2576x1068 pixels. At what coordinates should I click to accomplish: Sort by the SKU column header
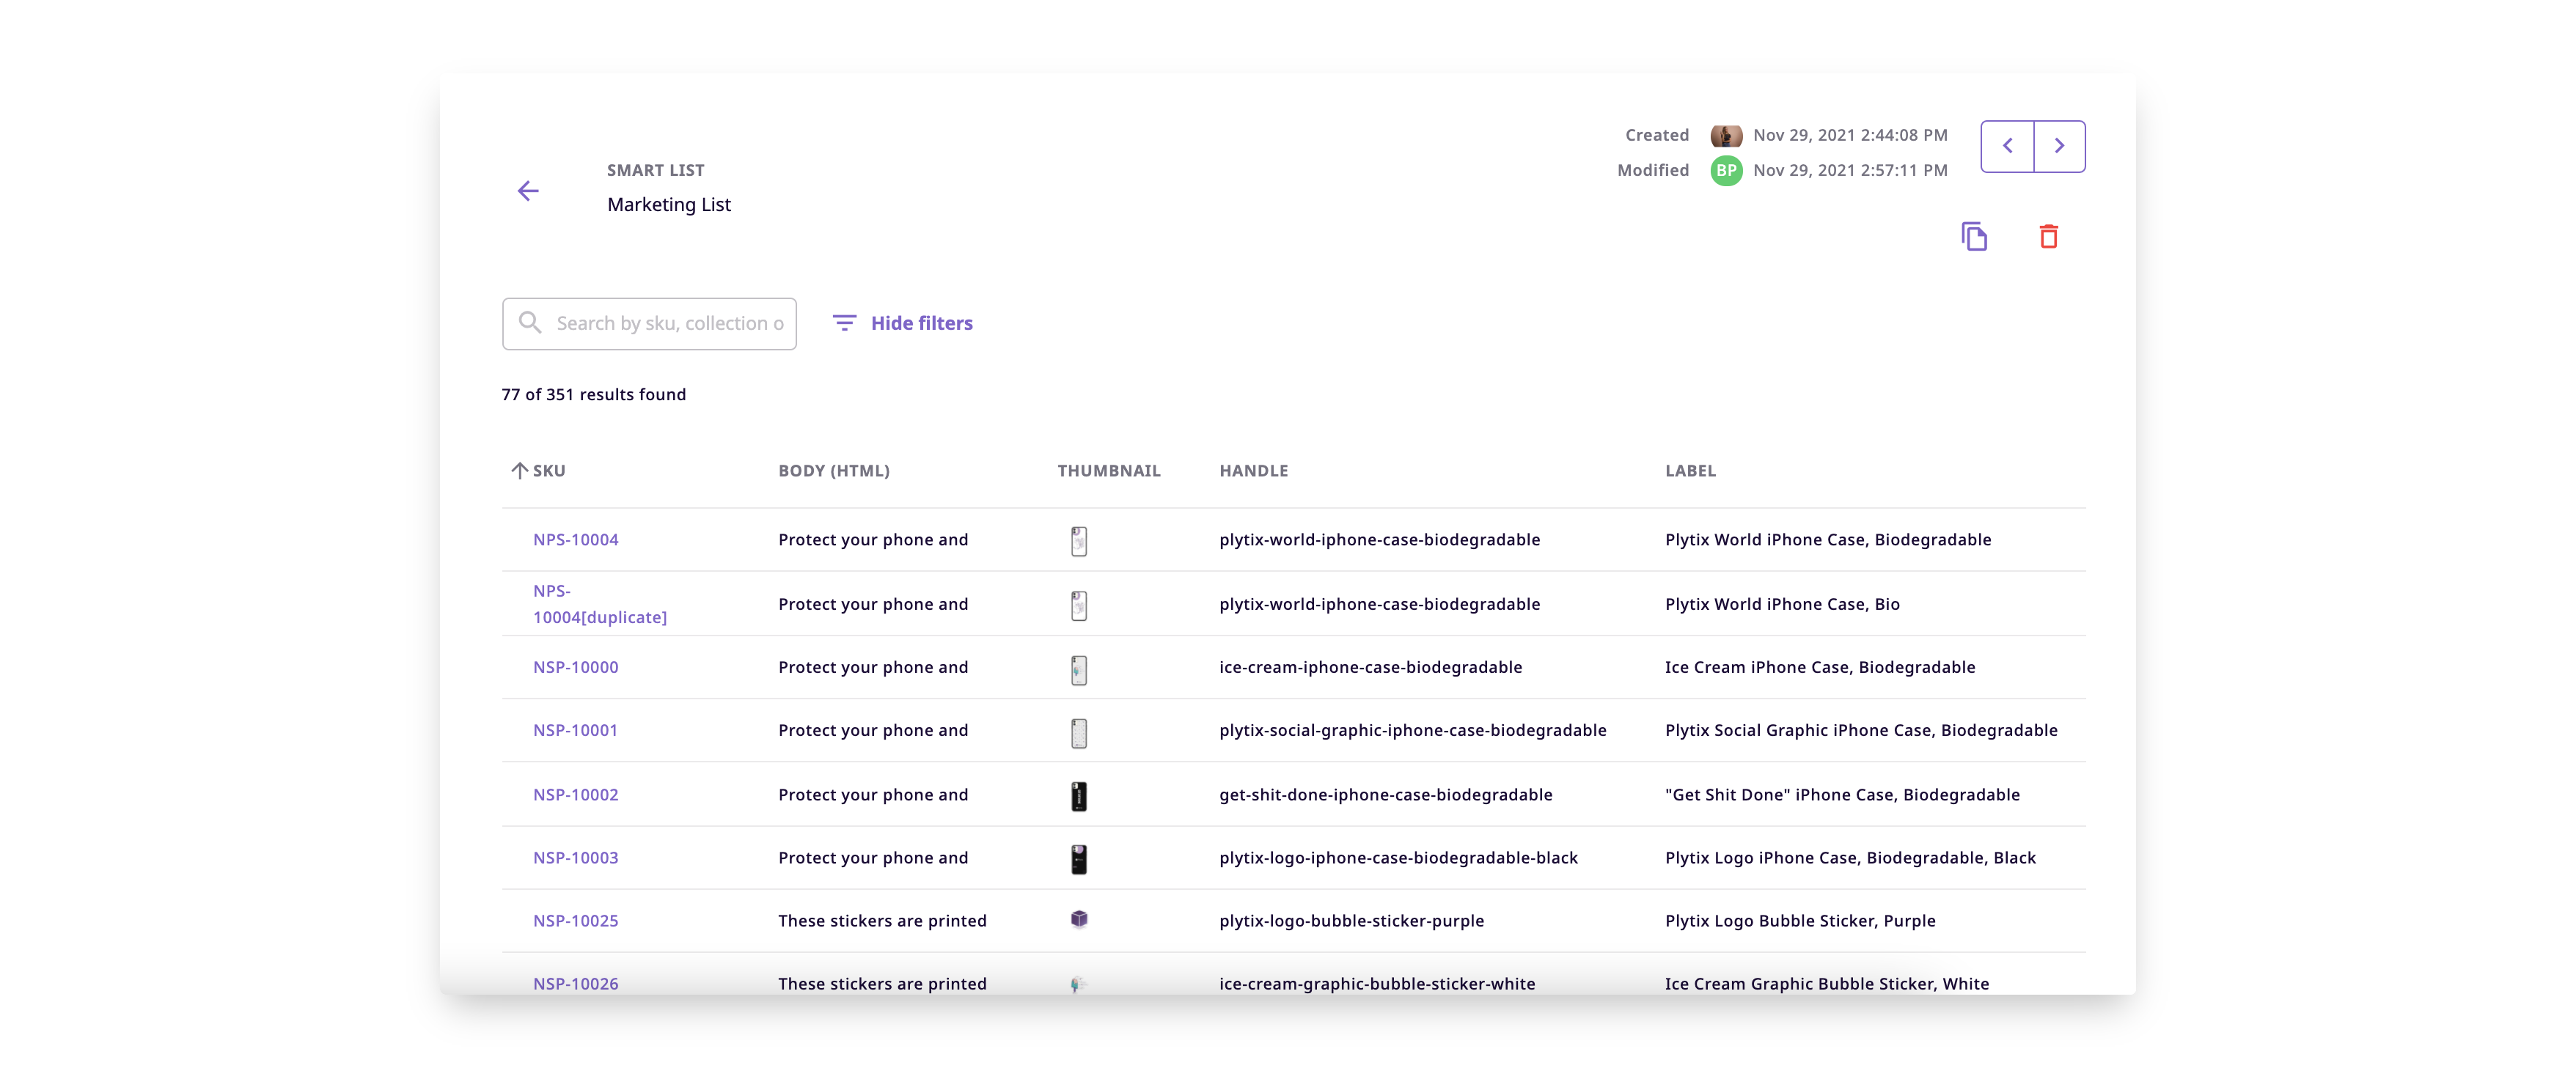549,470
